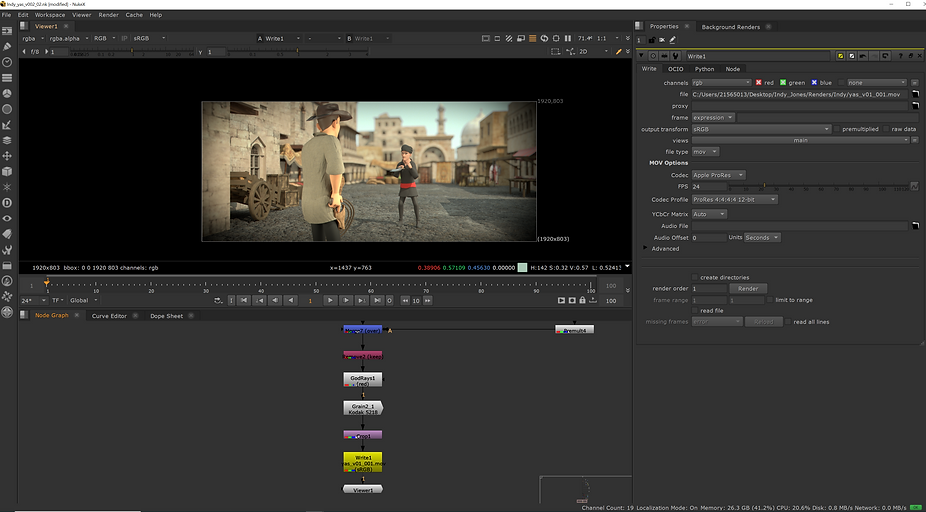
Task: Open the Time nodes menu (clock icon)
Action: (7, 62)
